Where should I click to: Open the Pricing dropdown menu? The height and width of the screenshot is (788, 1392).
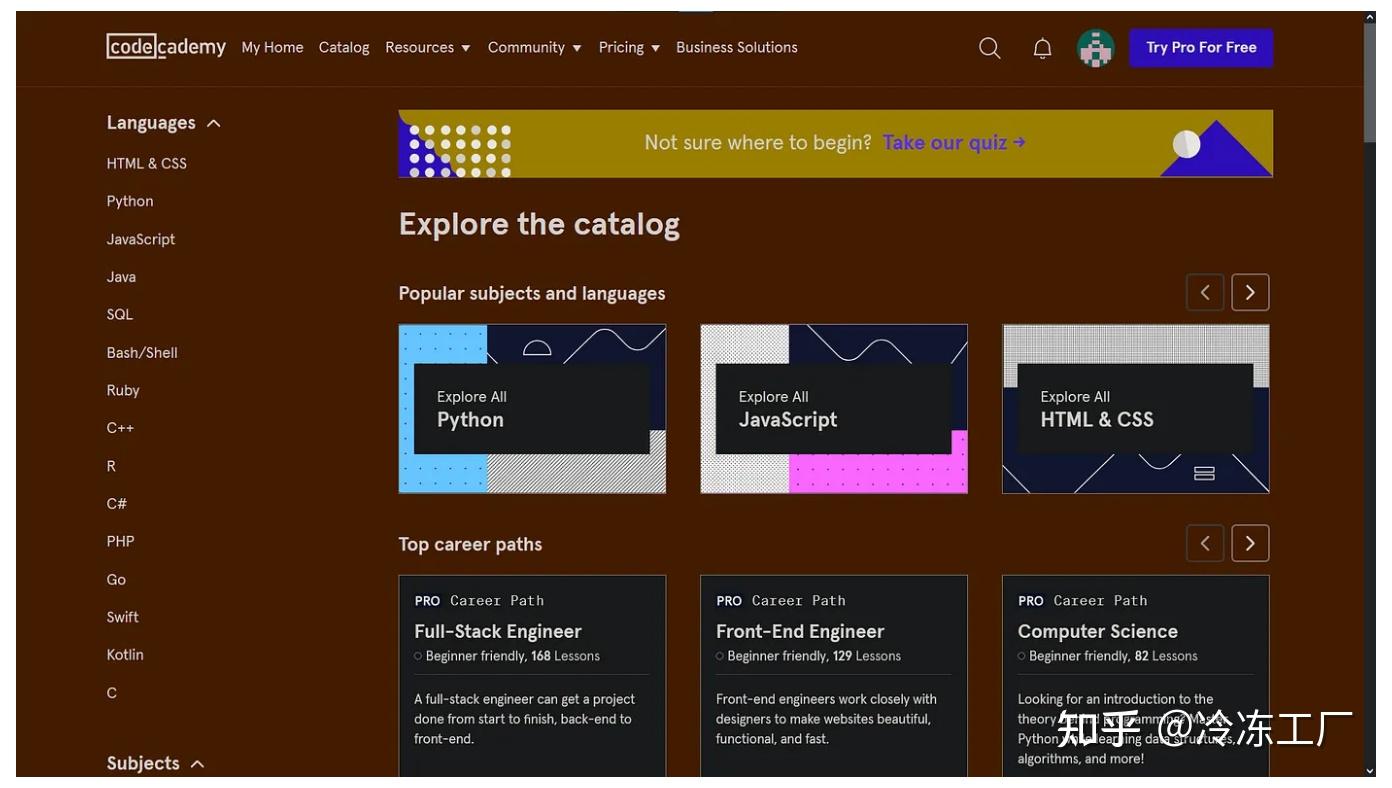pos(629,47)
